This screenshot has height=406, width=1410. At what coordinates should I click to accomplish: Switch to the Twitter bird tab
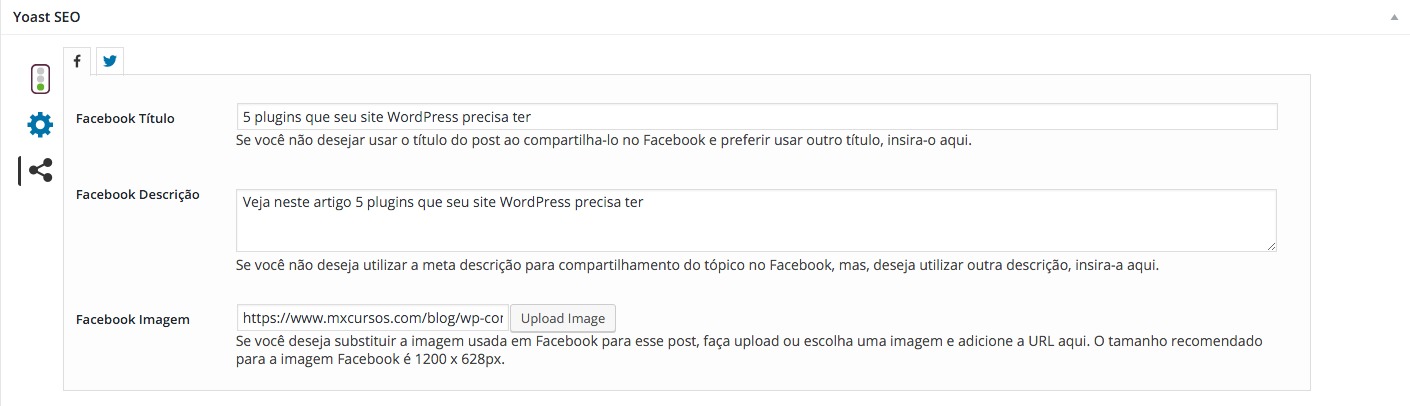110,61
